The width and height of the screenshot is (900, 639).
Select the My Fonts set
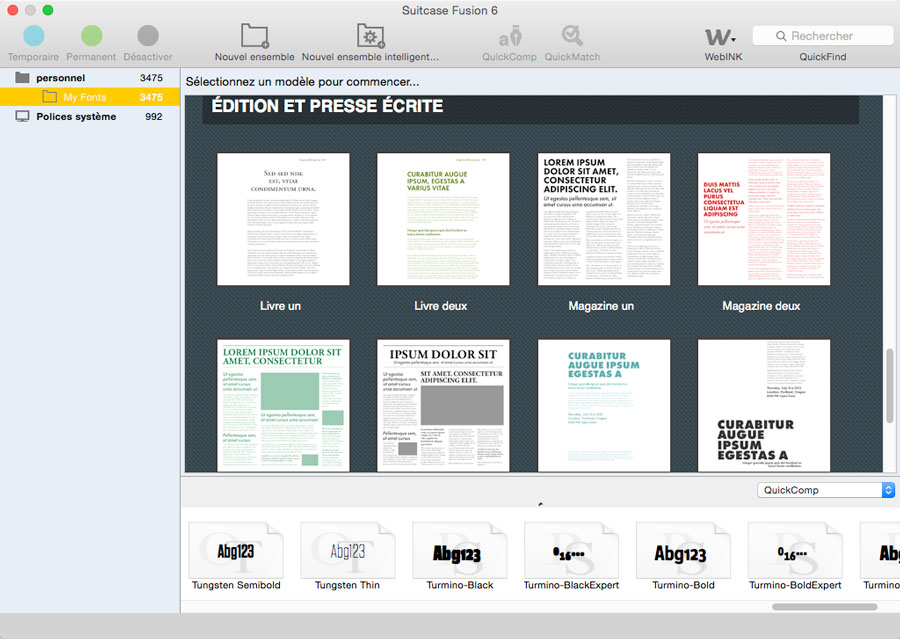[90, 97]
